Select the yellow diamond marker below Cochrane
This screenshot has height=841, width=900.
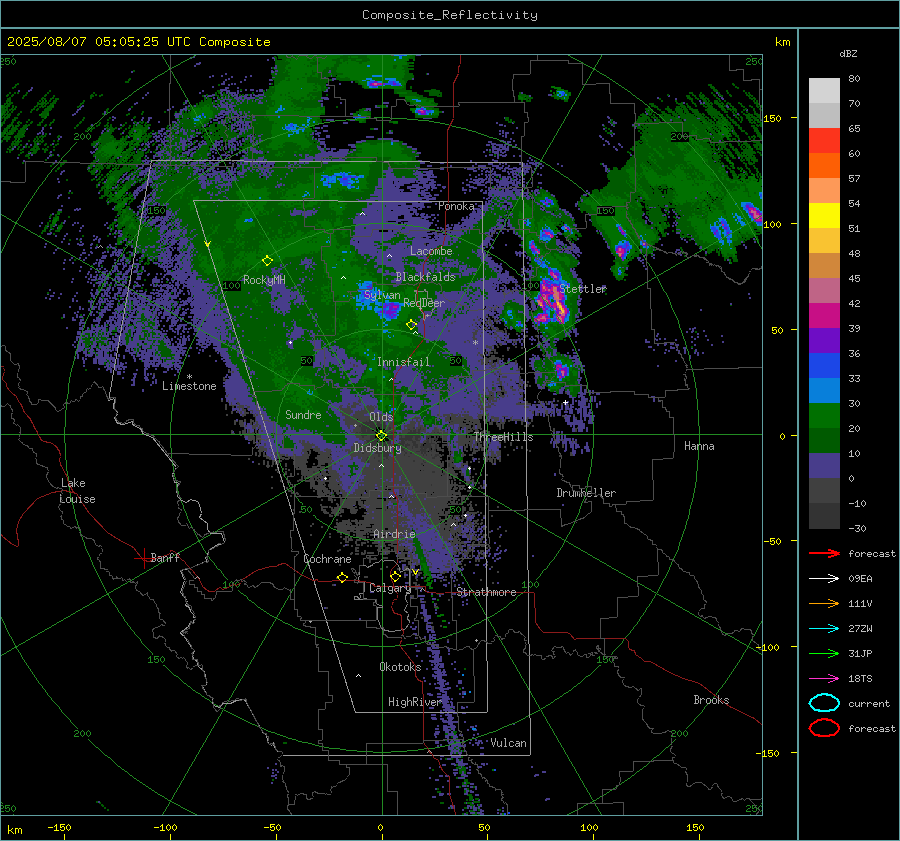coord(342,578)
